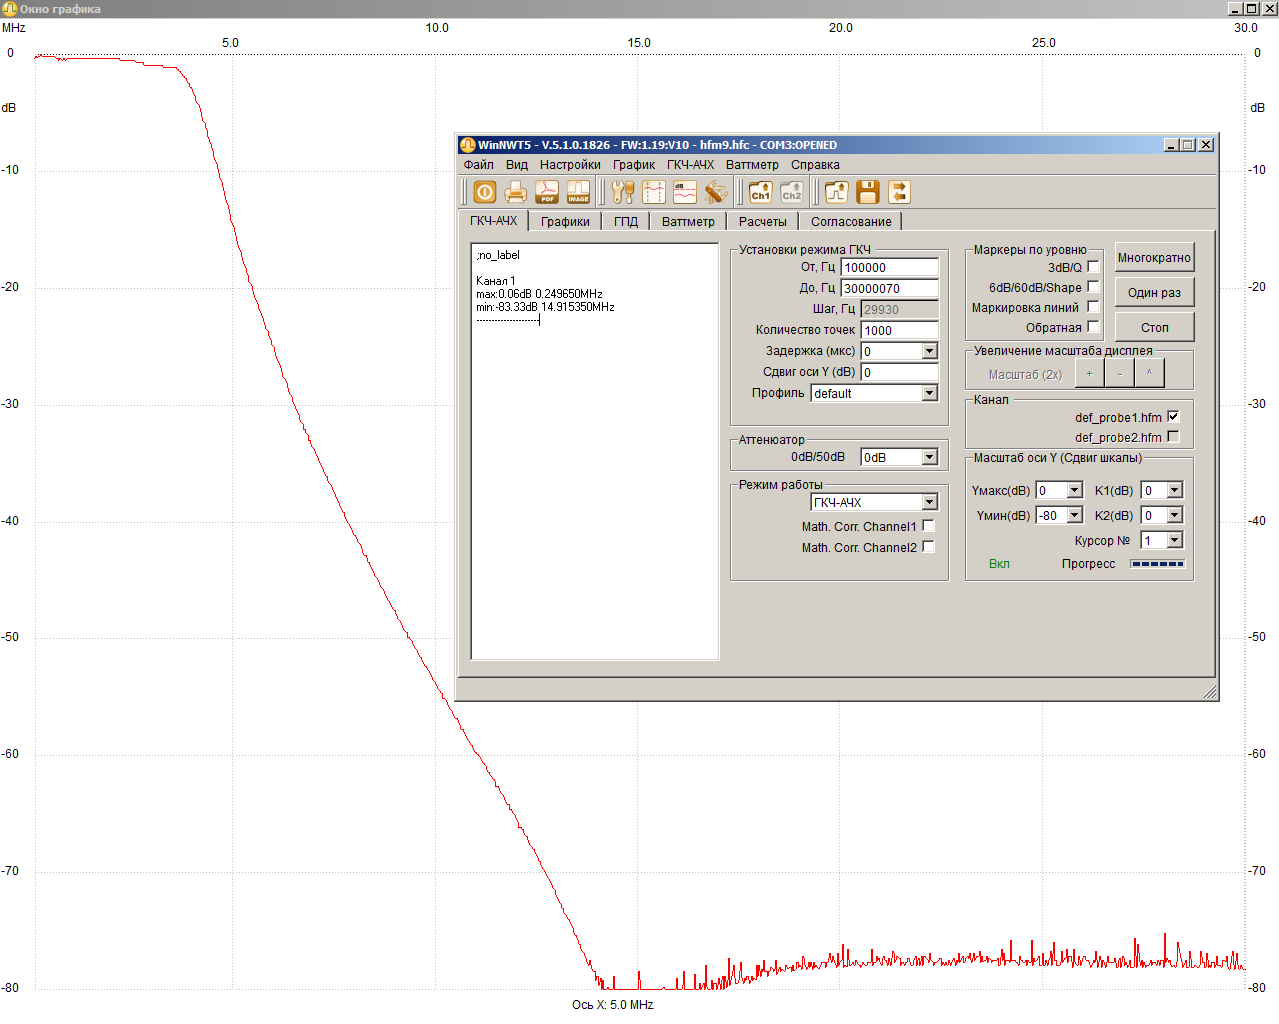
Task: Click the printer icon
Action: 516,192
